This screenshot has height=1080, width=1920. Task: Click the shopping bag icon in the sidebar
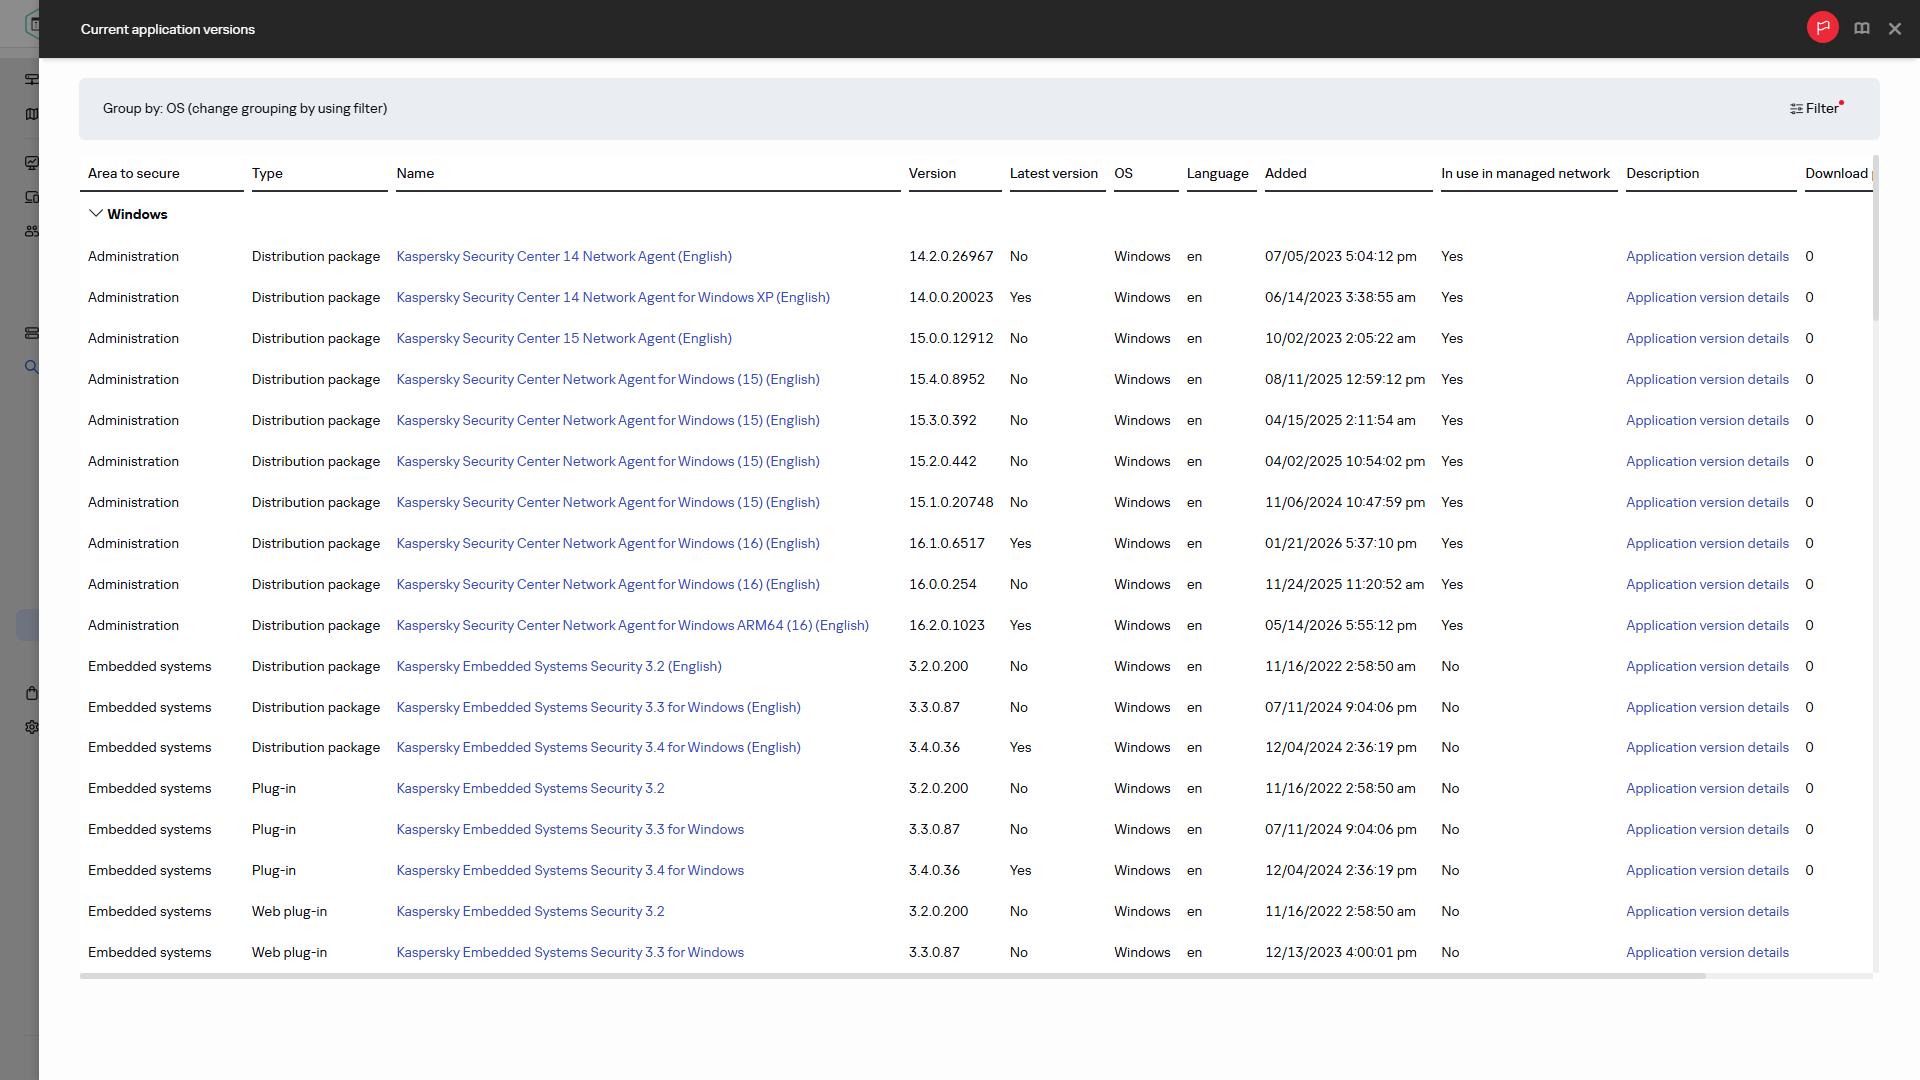[31, 693]
